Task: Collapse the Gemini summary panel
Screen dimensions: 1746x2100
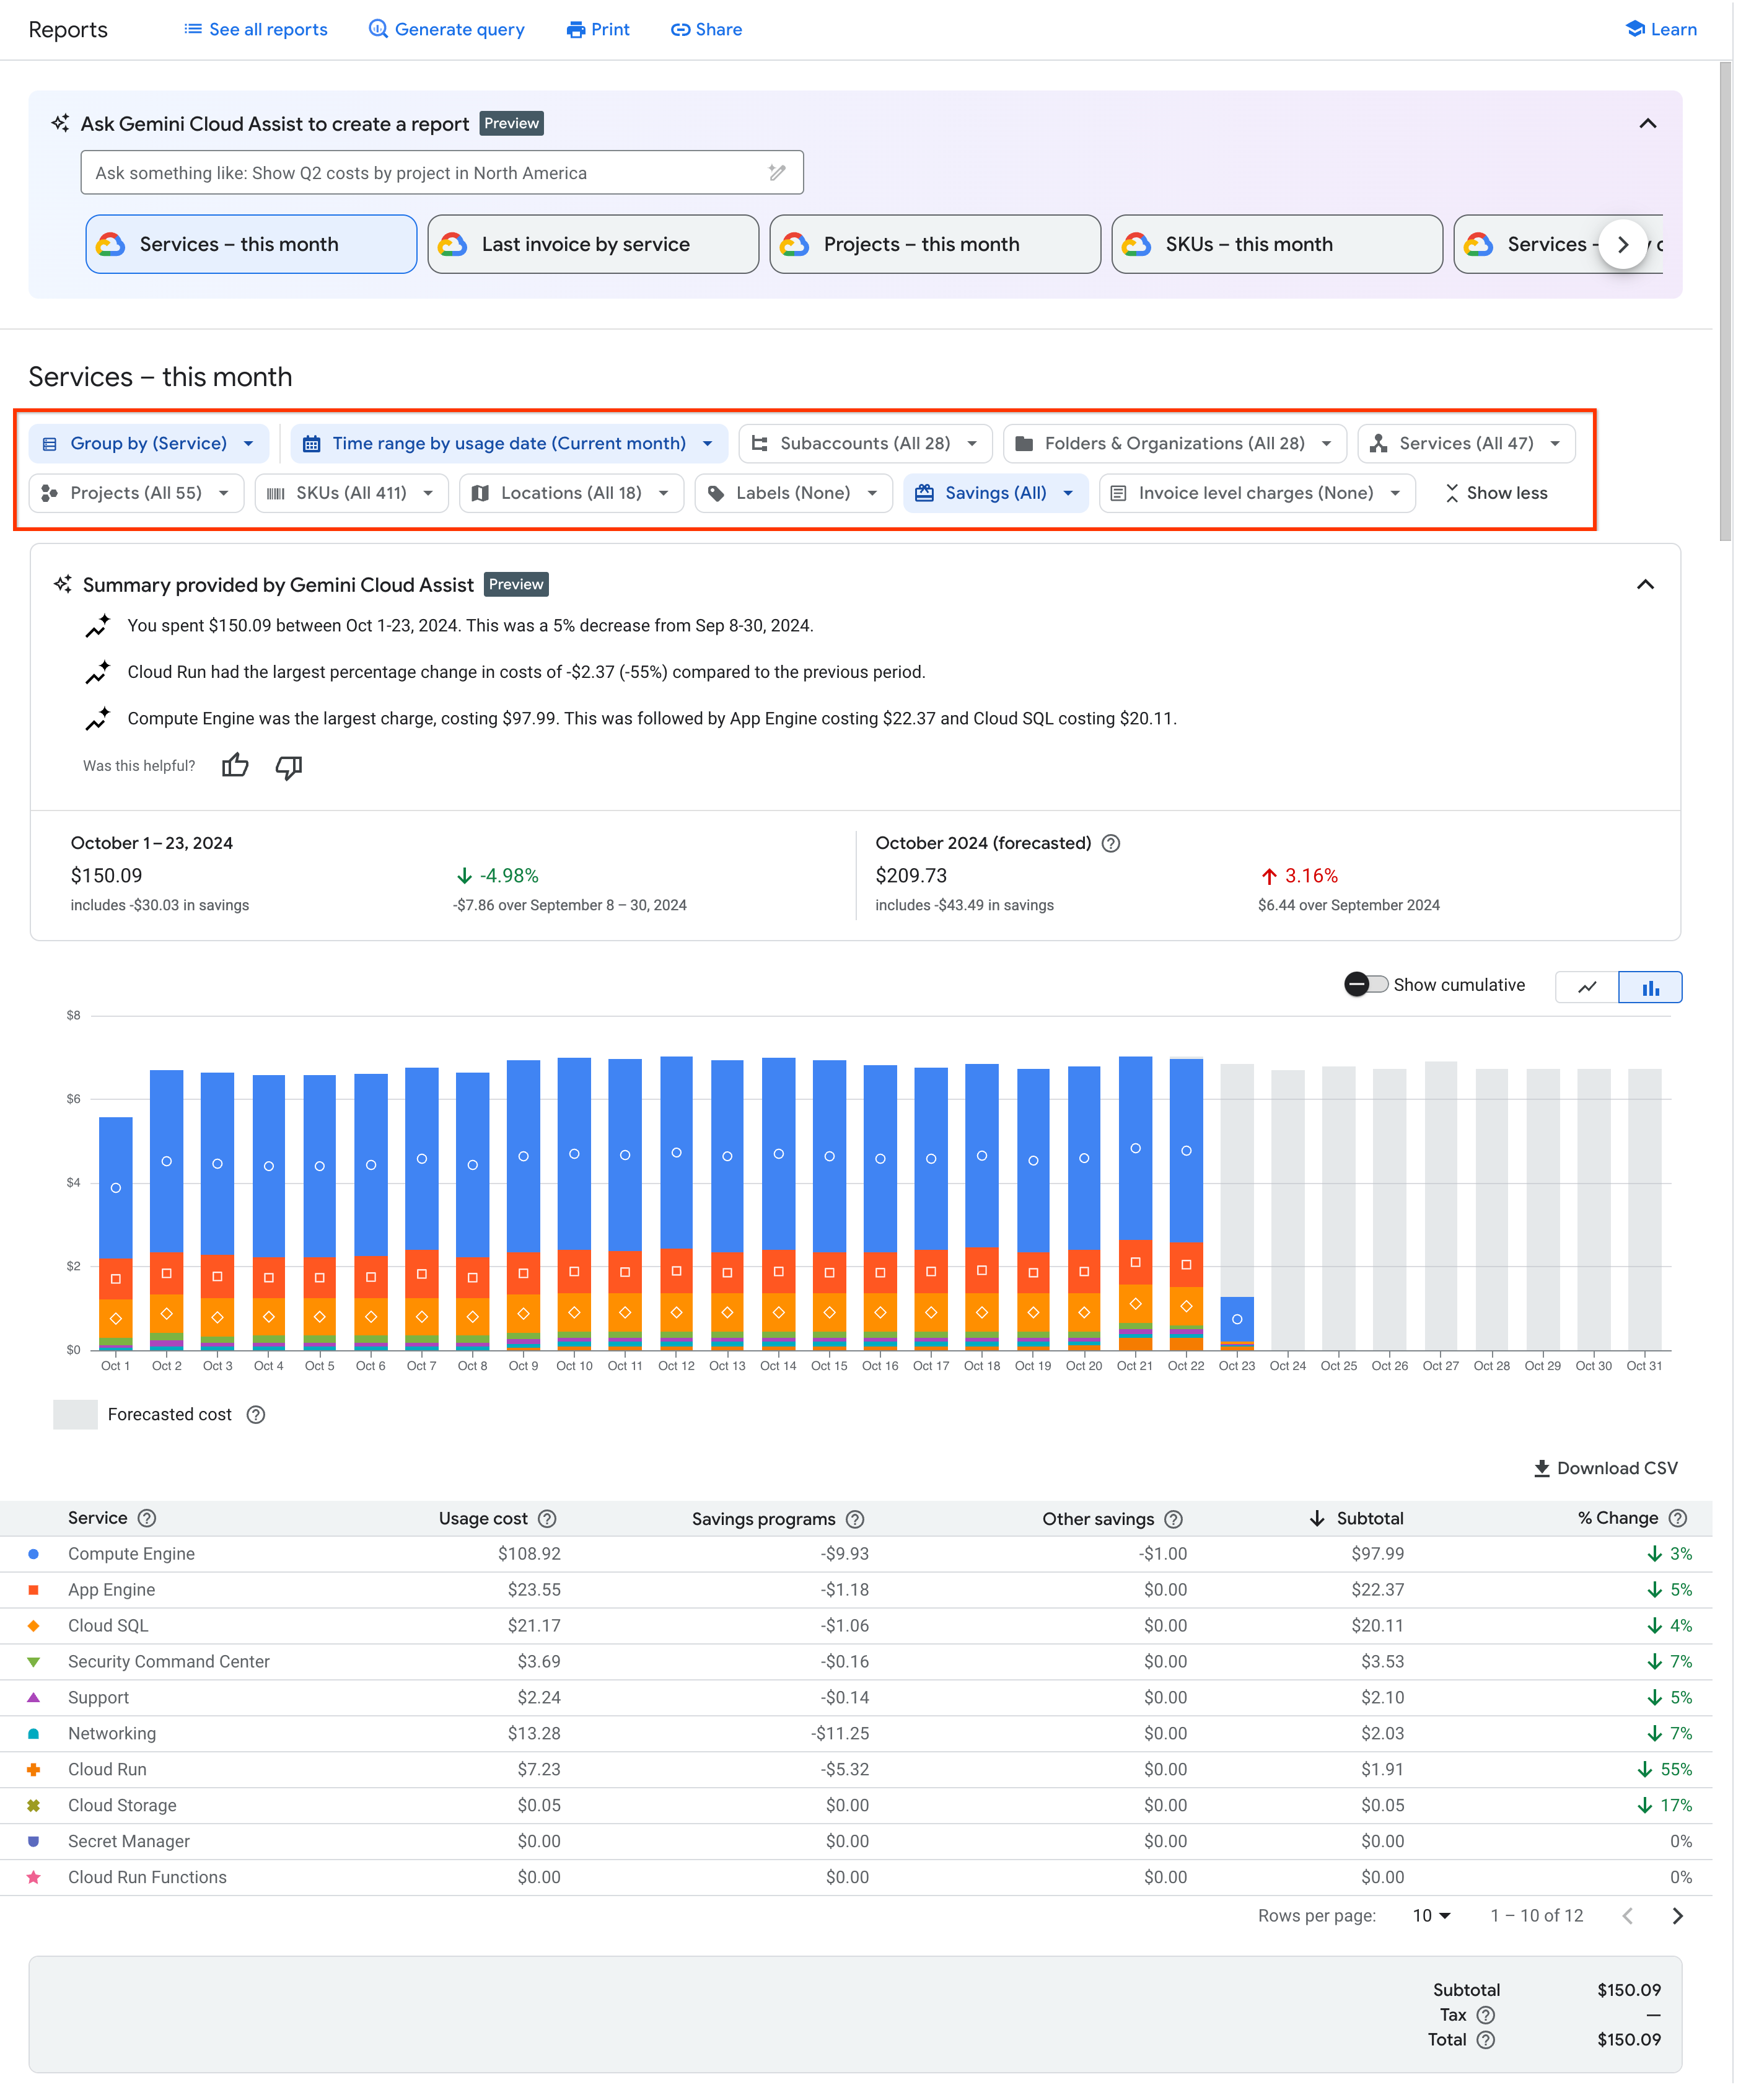Action: (1645, 584)
